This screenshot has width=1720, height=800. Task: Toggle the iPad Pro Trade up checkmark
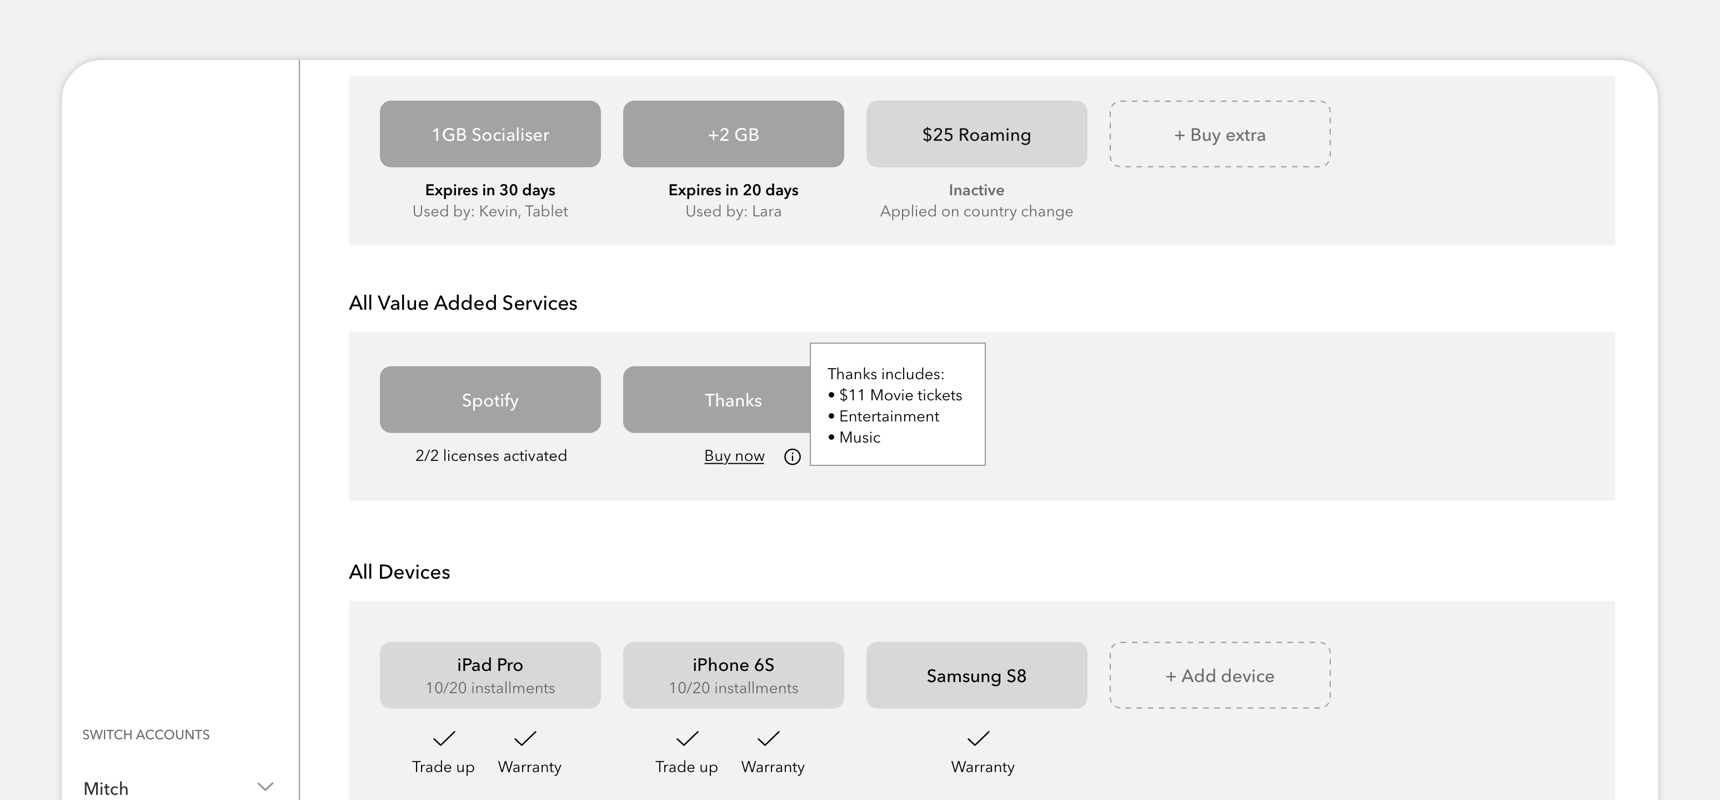point(444,739)
